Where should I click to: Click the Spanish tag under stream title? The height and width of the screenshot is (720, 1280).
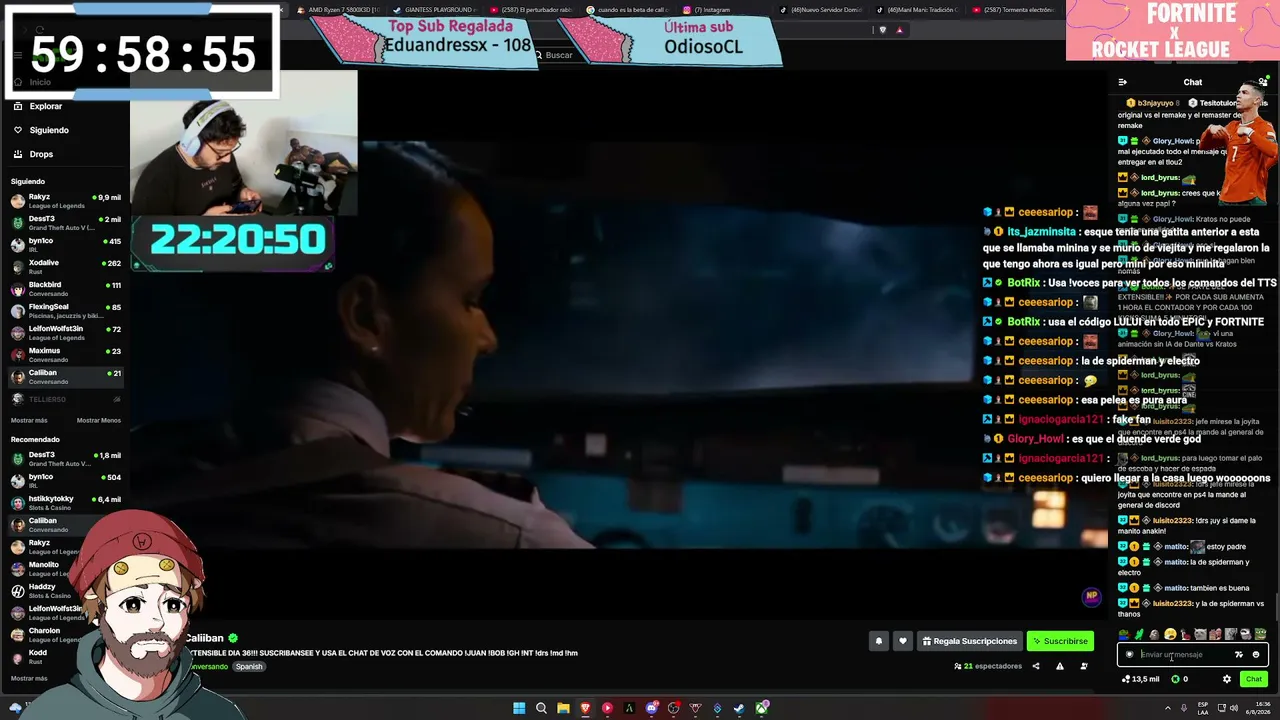(x=249, y=667)
